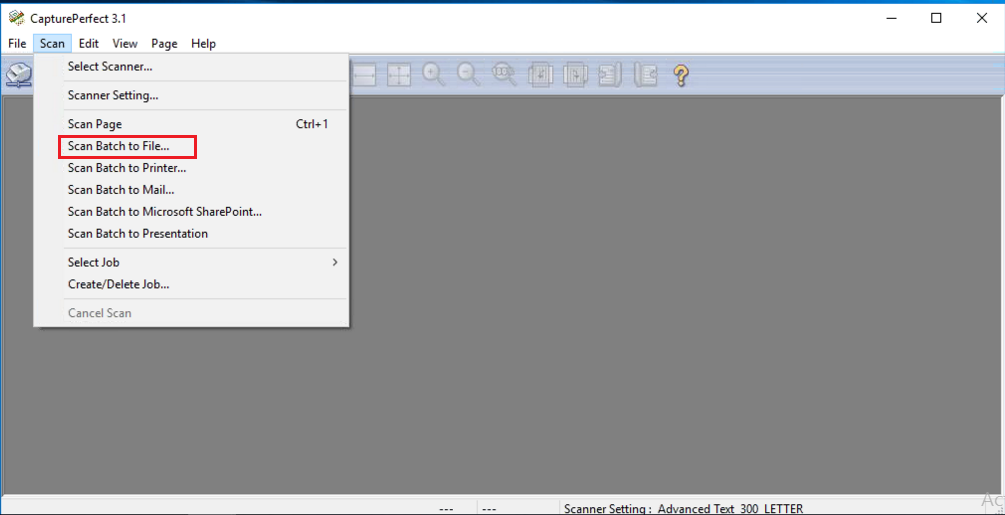This screenshot has width=1005, height=515.
Task: Open the View menu
Action: pyautogui.click(x=125, y=44)
